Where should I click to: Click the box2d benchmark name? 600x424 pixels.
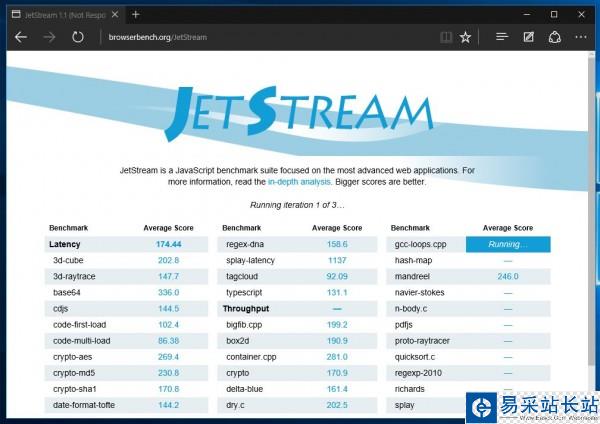pos(237,341)
